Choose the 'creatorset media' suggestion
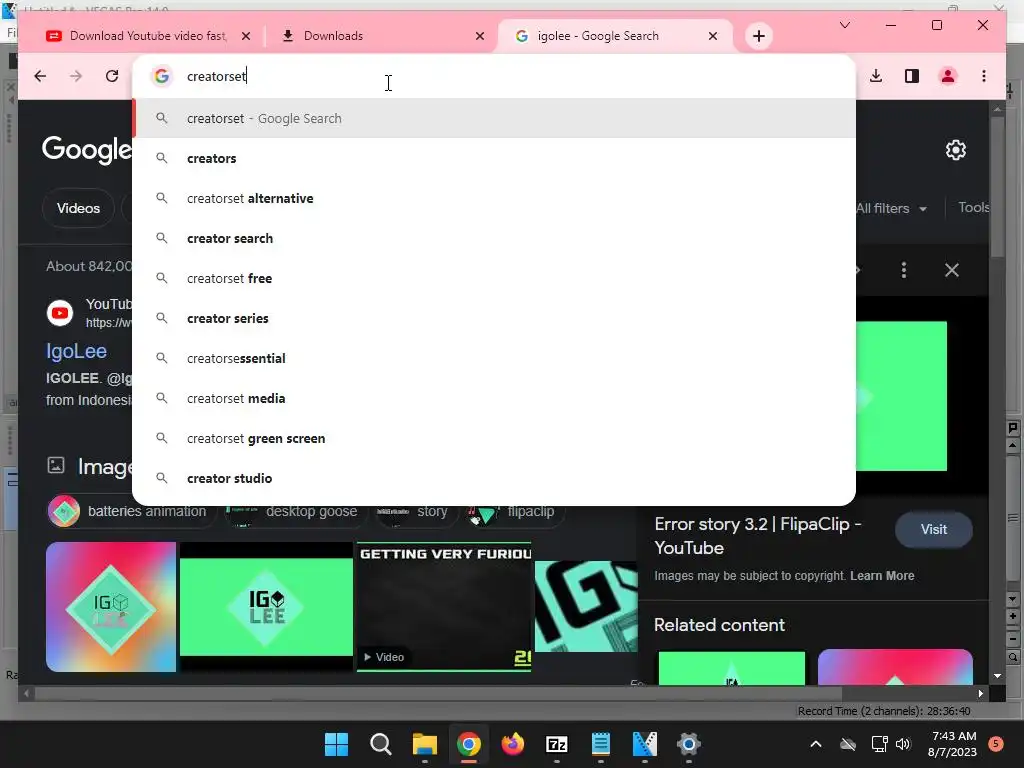Image resolution: width=1024 pixels, height=768 pixels. 494,398
